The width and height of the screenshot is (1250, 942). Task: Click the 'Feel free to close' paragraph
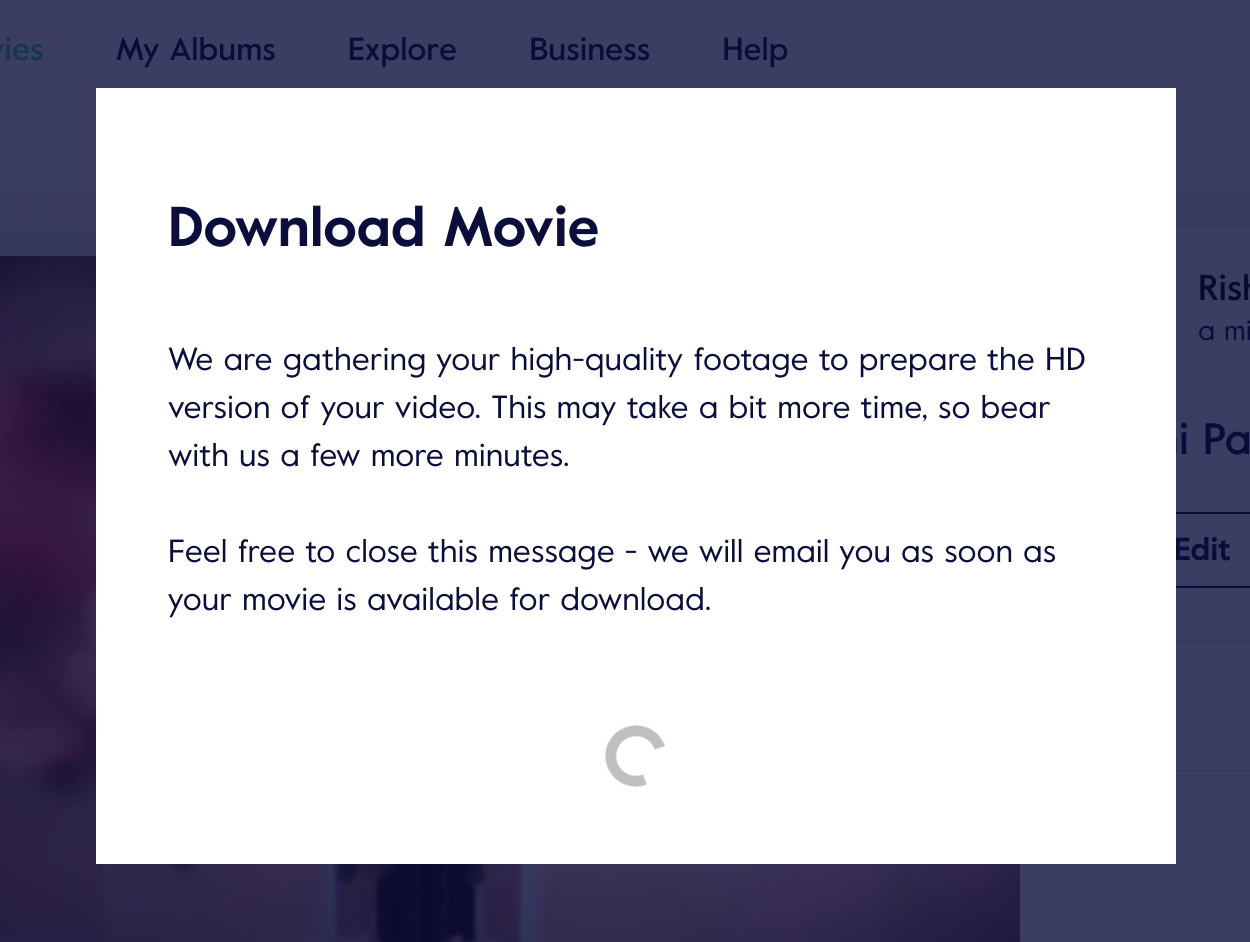pyautogui.click(x=612, y=575)
